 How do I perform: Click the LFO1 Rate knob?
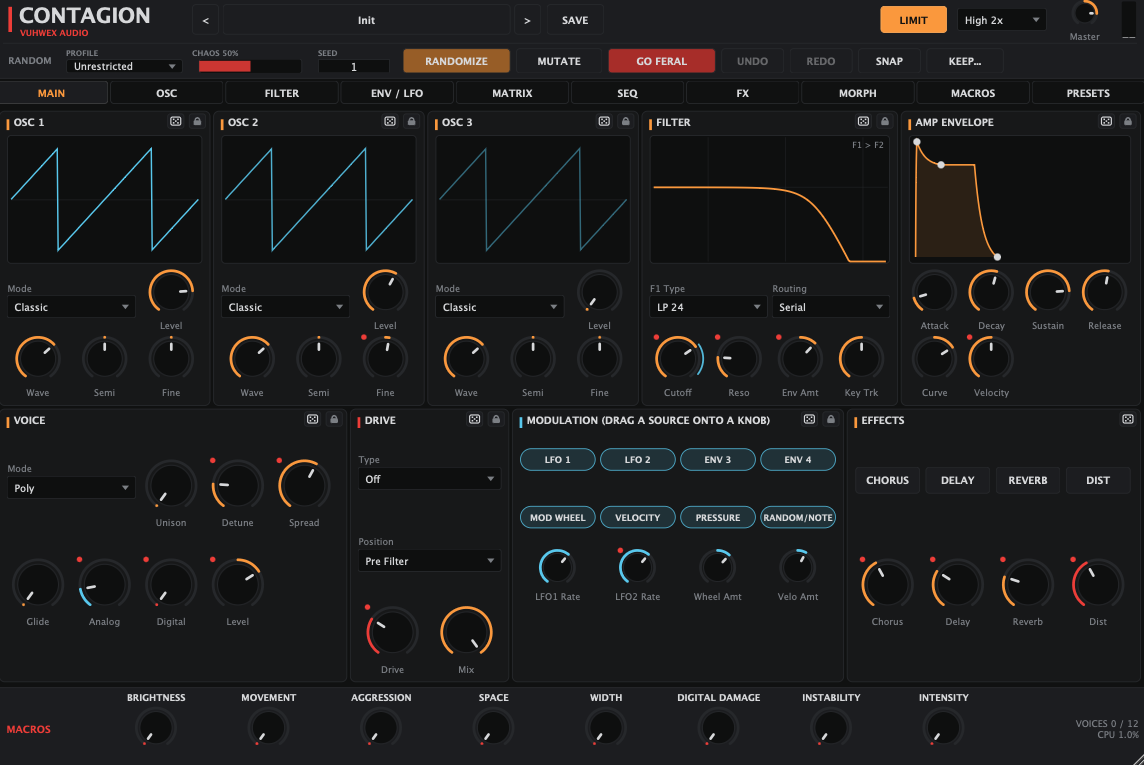(557, 567)
